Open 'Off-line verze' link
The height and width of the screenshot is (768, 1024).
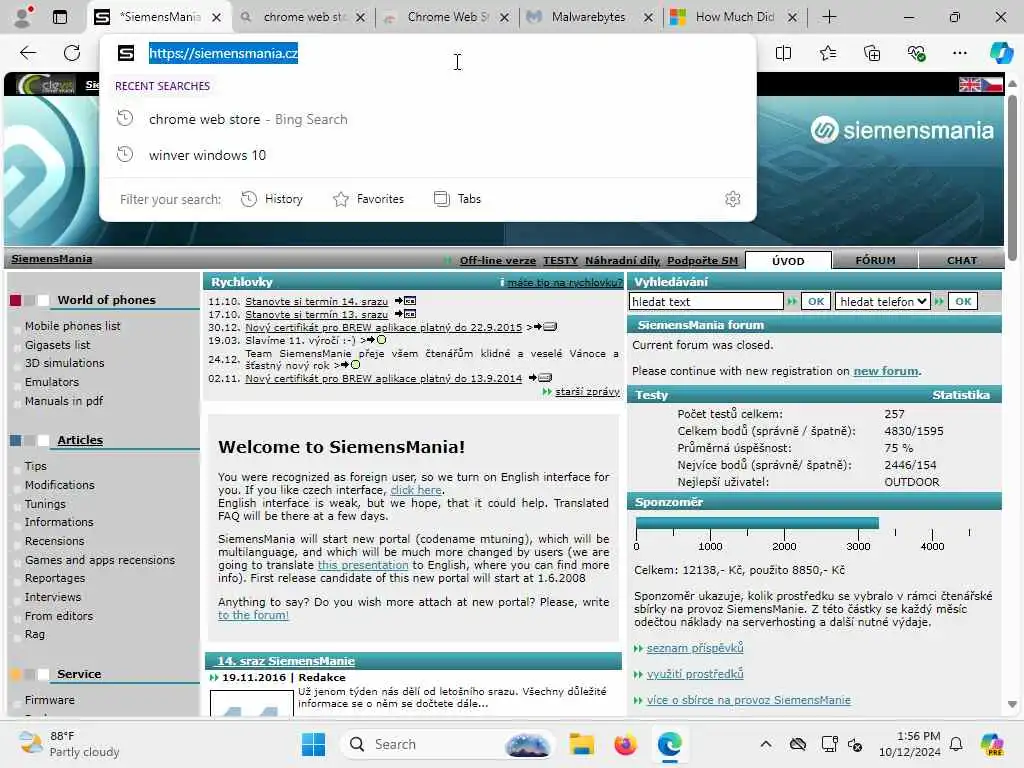click(x=498, y=261)
